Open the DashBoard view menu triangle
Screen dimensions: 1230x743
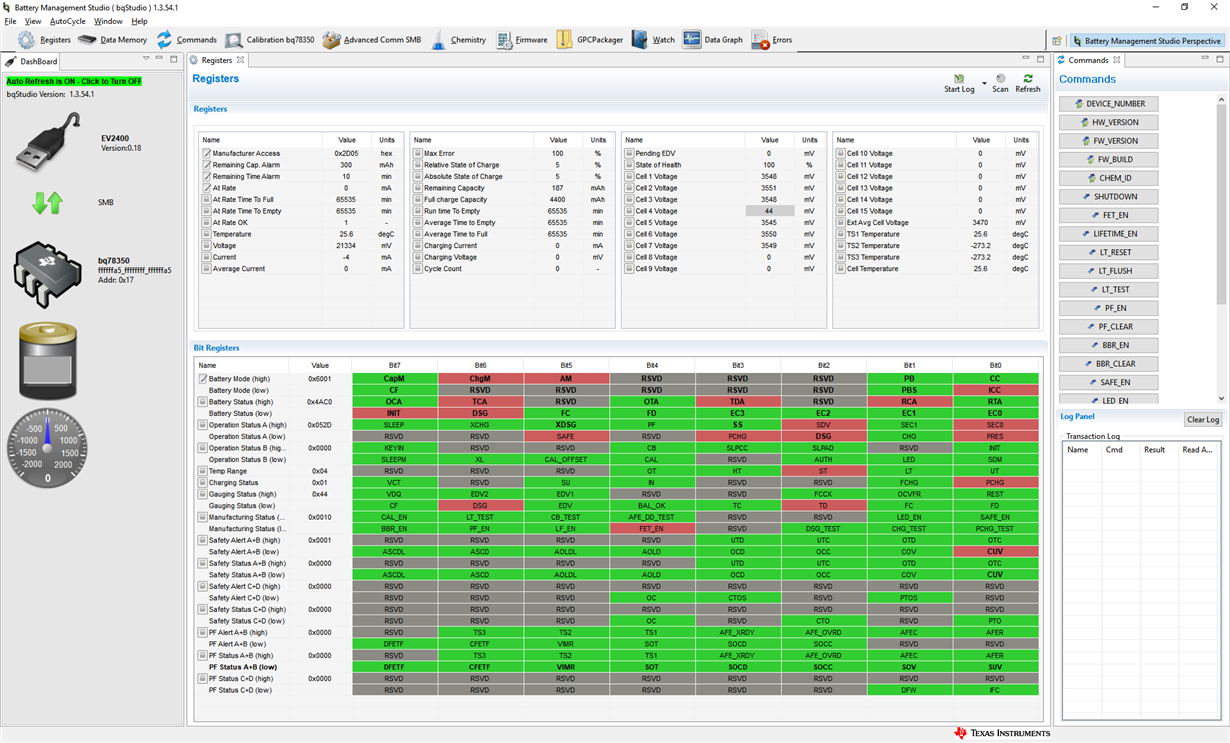[146, 60]
